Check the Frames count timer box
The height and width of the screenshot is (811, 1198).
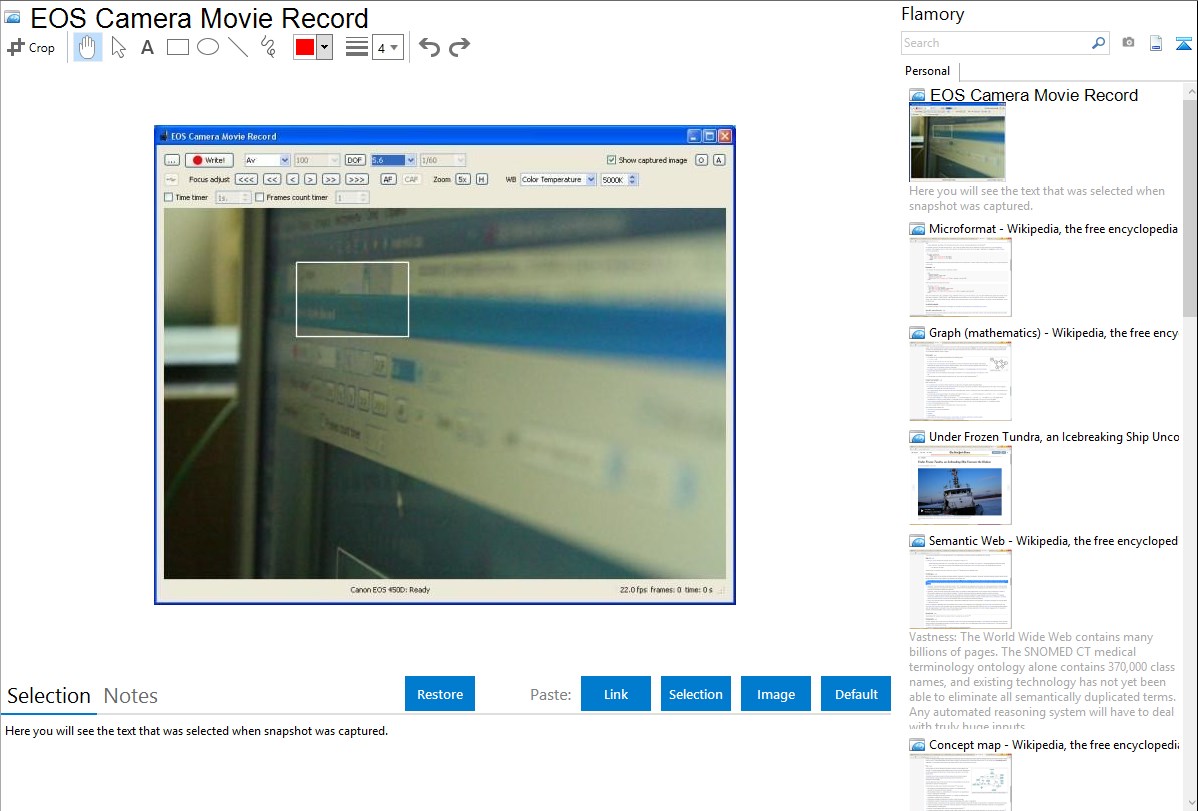coord(260,198)
